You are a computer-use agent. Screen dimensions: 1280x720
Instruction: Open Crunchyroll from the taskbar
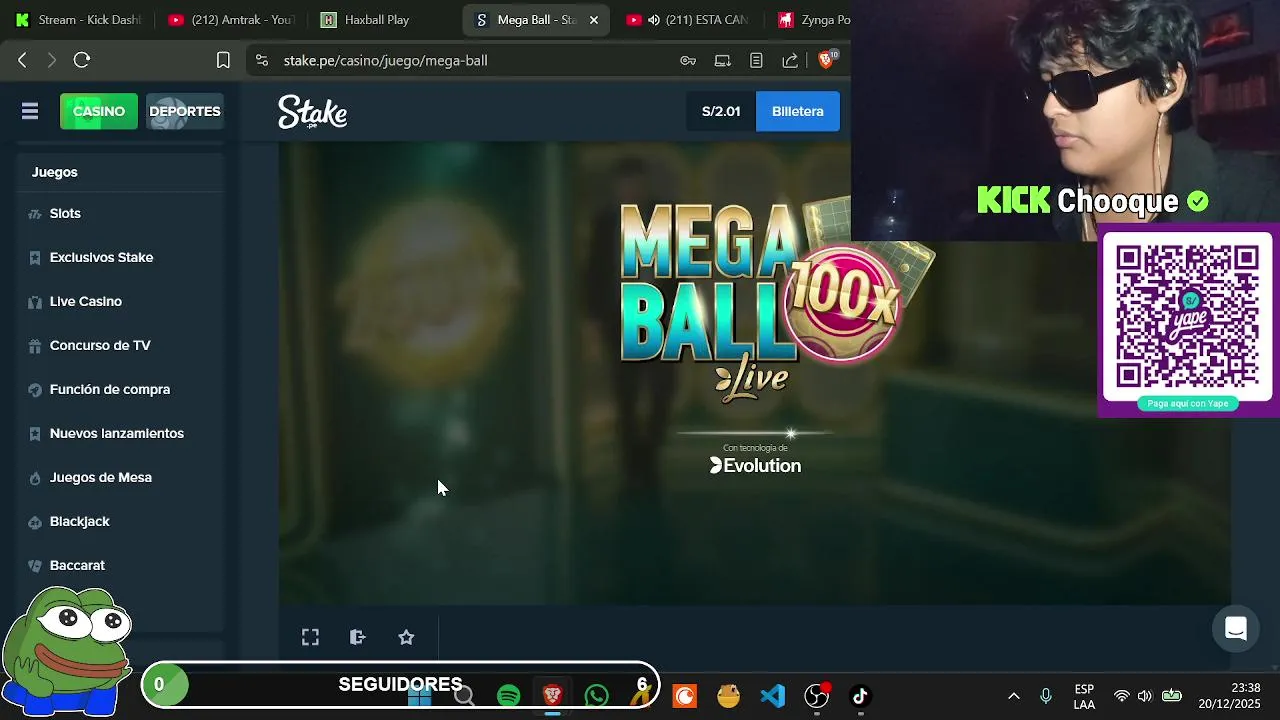click(x=685, y=696)
